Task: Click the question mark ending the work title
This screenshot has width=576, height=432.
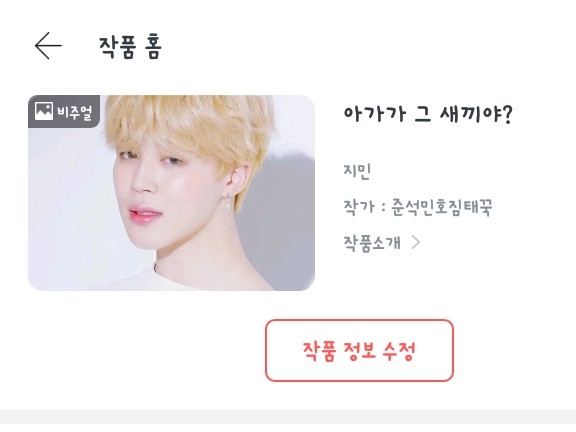Action: (507, 114)
